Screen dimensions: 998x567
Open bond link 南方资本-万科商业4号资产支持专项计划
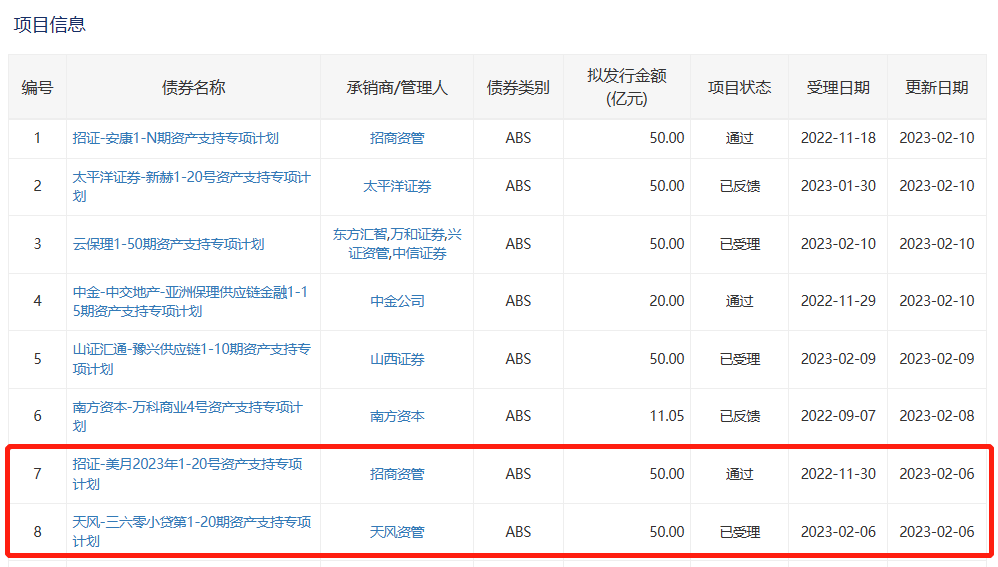[188, 416]
